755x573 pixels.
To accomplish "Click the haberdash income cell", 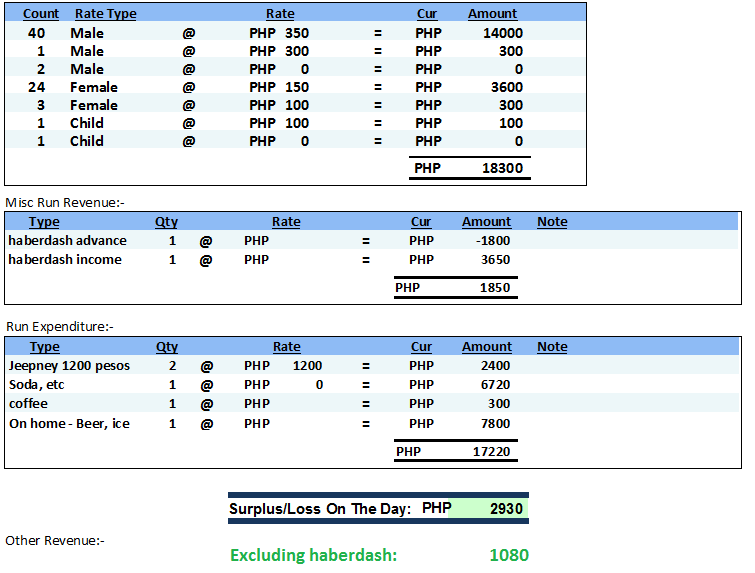I will point(65,260).
